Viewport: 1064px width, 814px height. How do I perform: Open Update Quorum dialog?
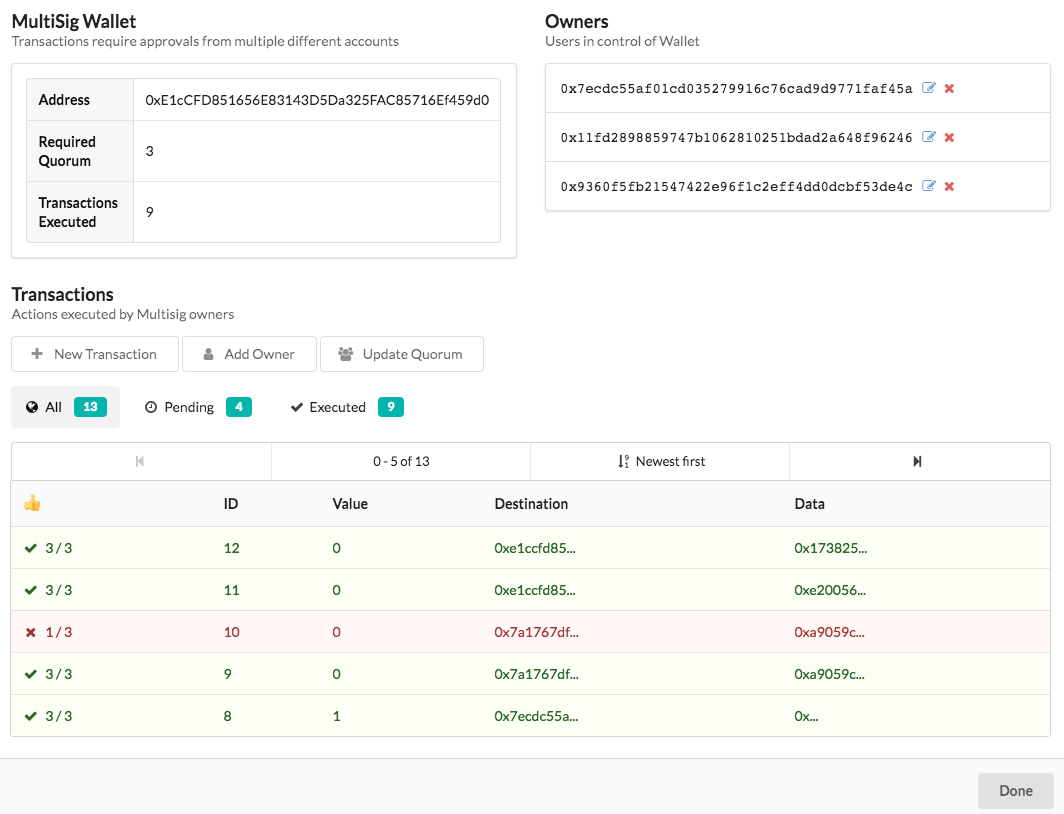tap(401, 354)
